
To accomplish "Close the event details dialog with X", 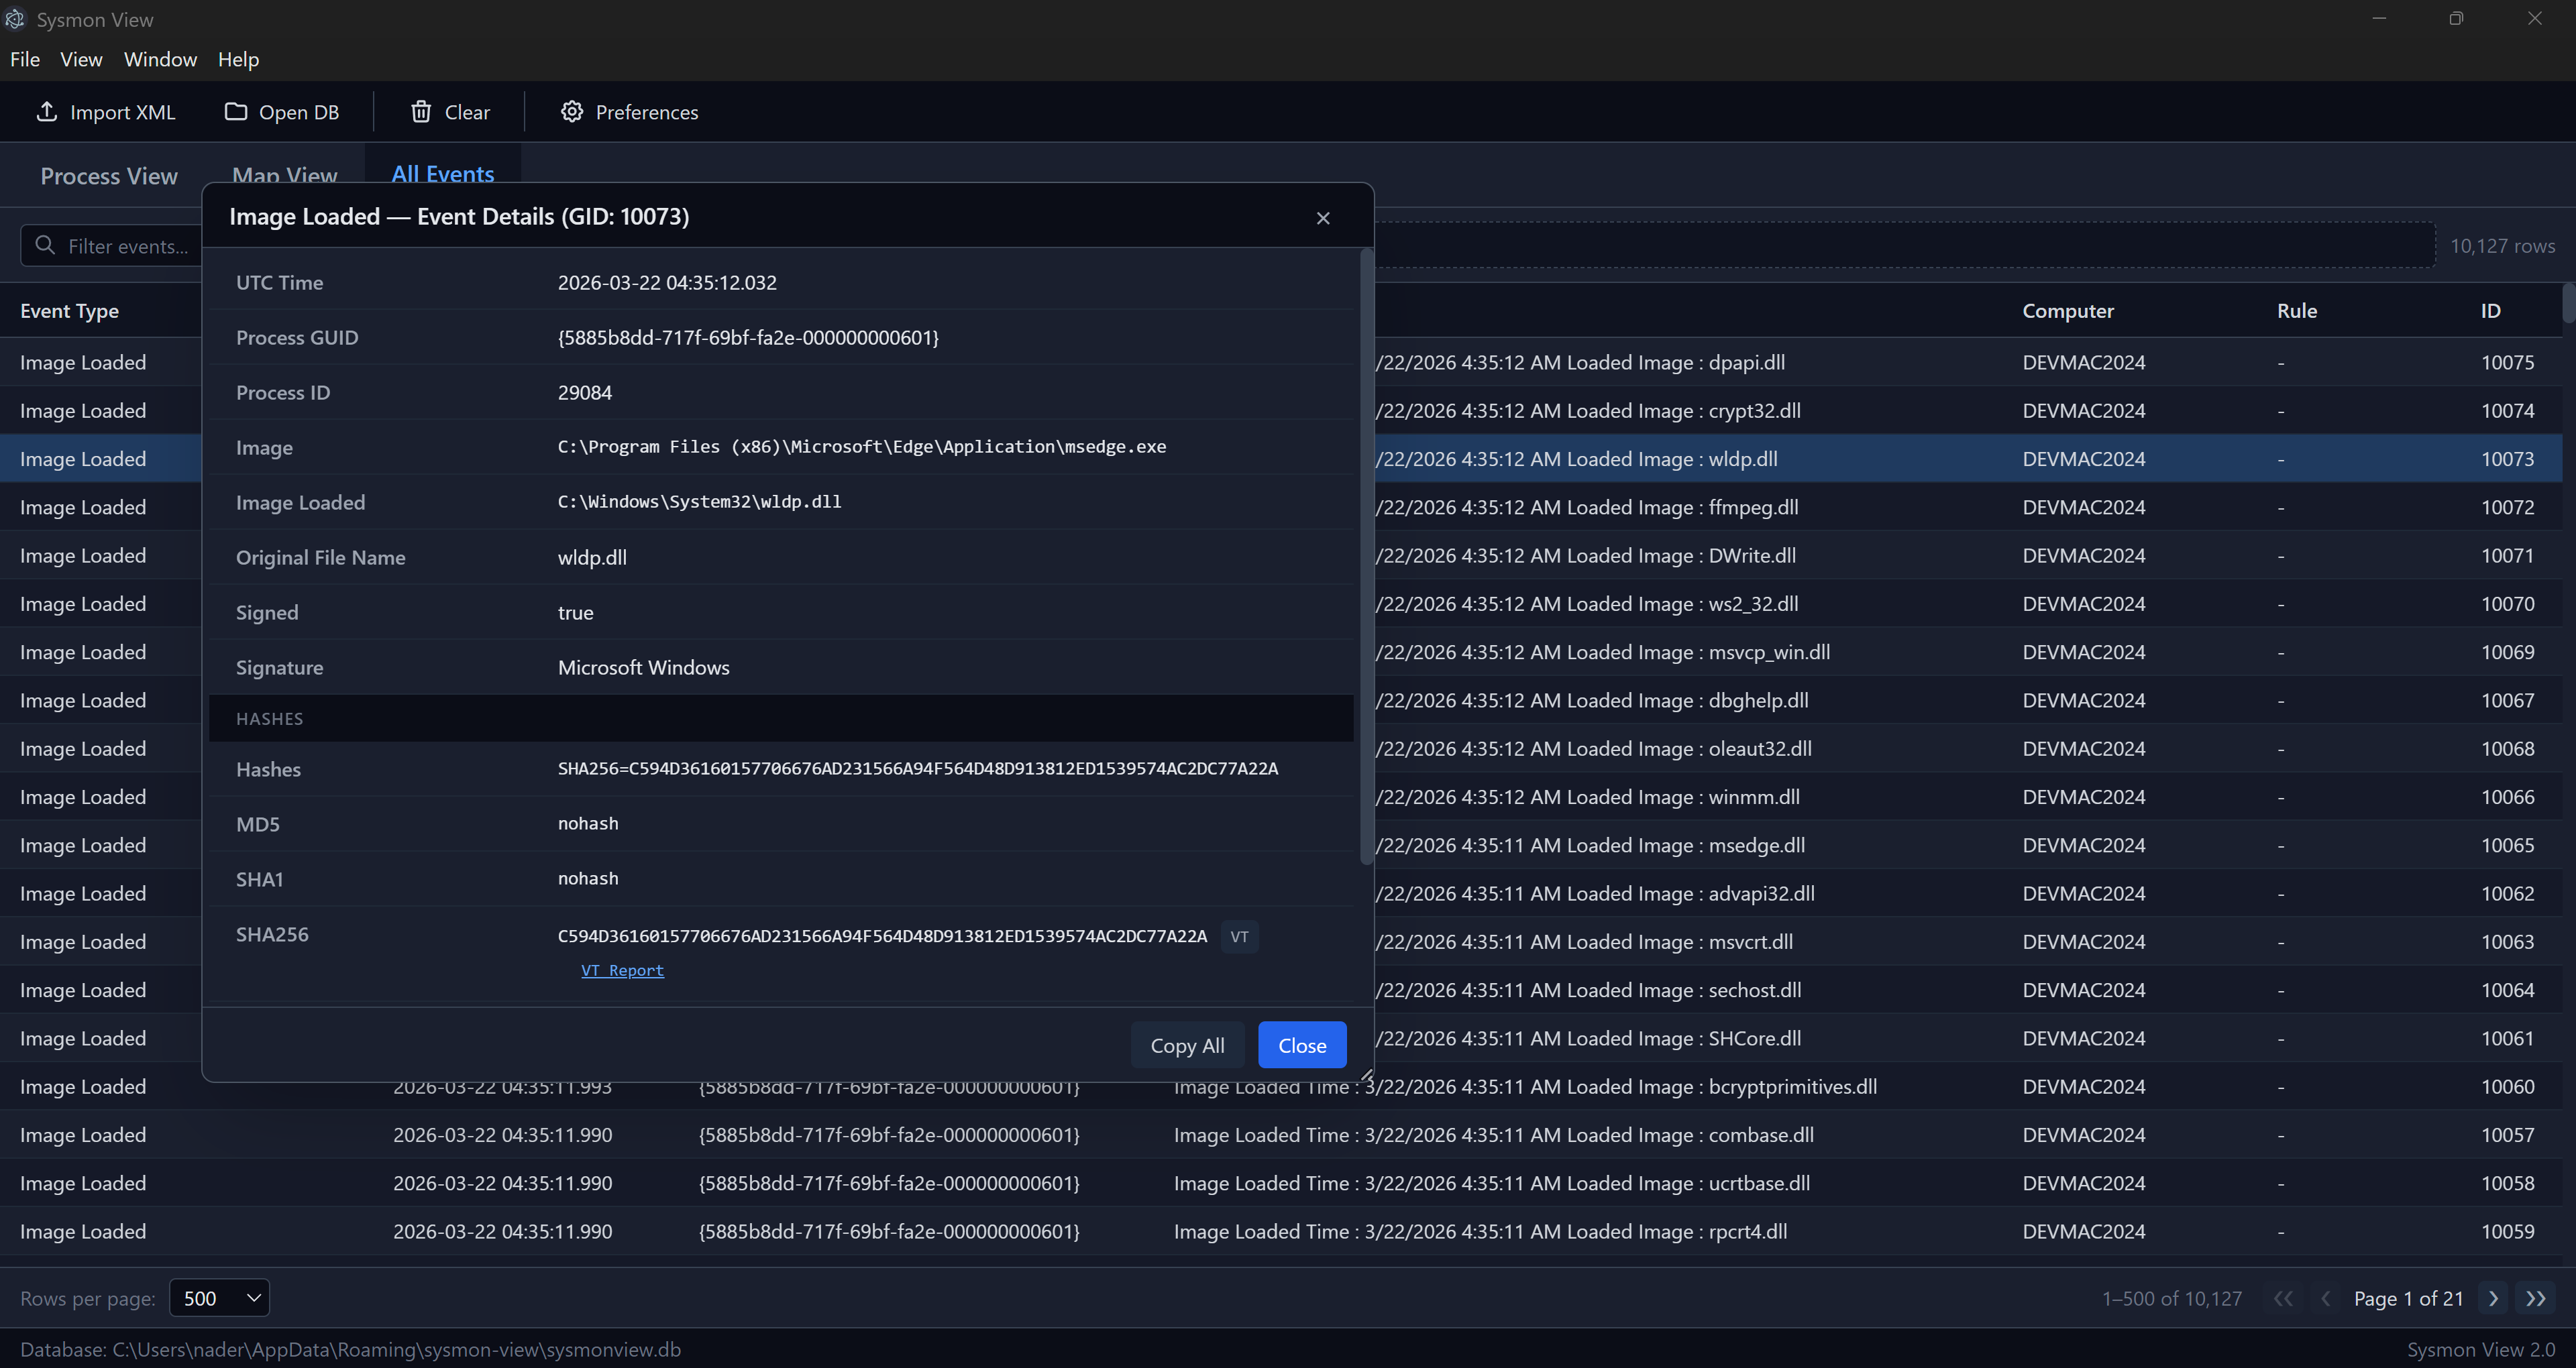I will click(1323, 218).
